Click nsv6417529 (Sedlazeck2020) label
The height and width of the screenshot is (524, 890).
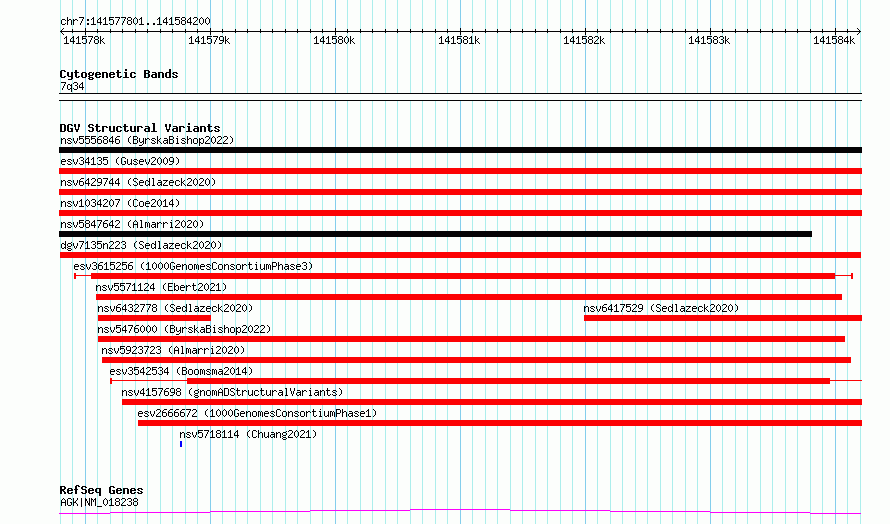661,308
